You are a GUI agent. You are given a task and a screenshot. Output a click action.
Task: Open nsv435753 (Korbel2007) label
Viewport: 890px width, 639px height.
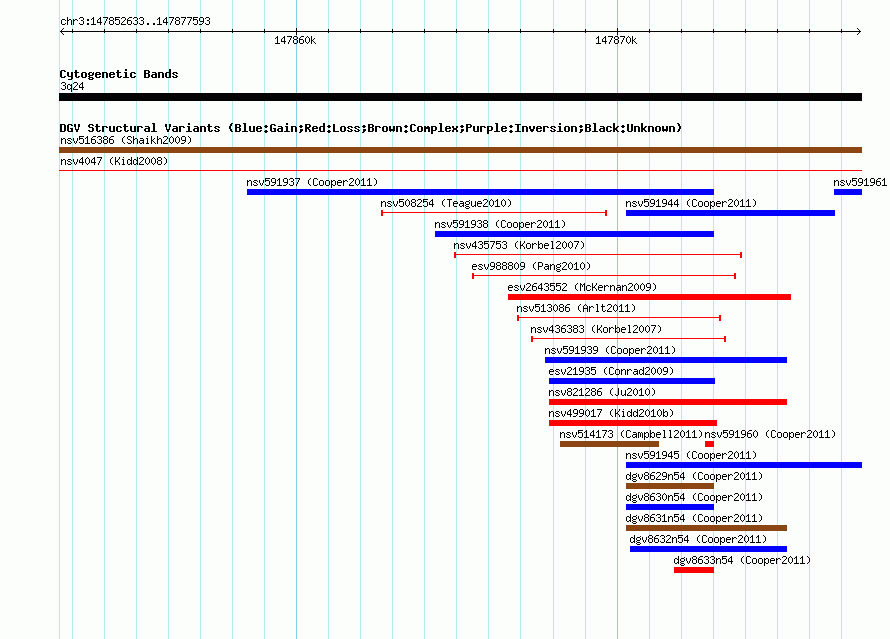519,245
